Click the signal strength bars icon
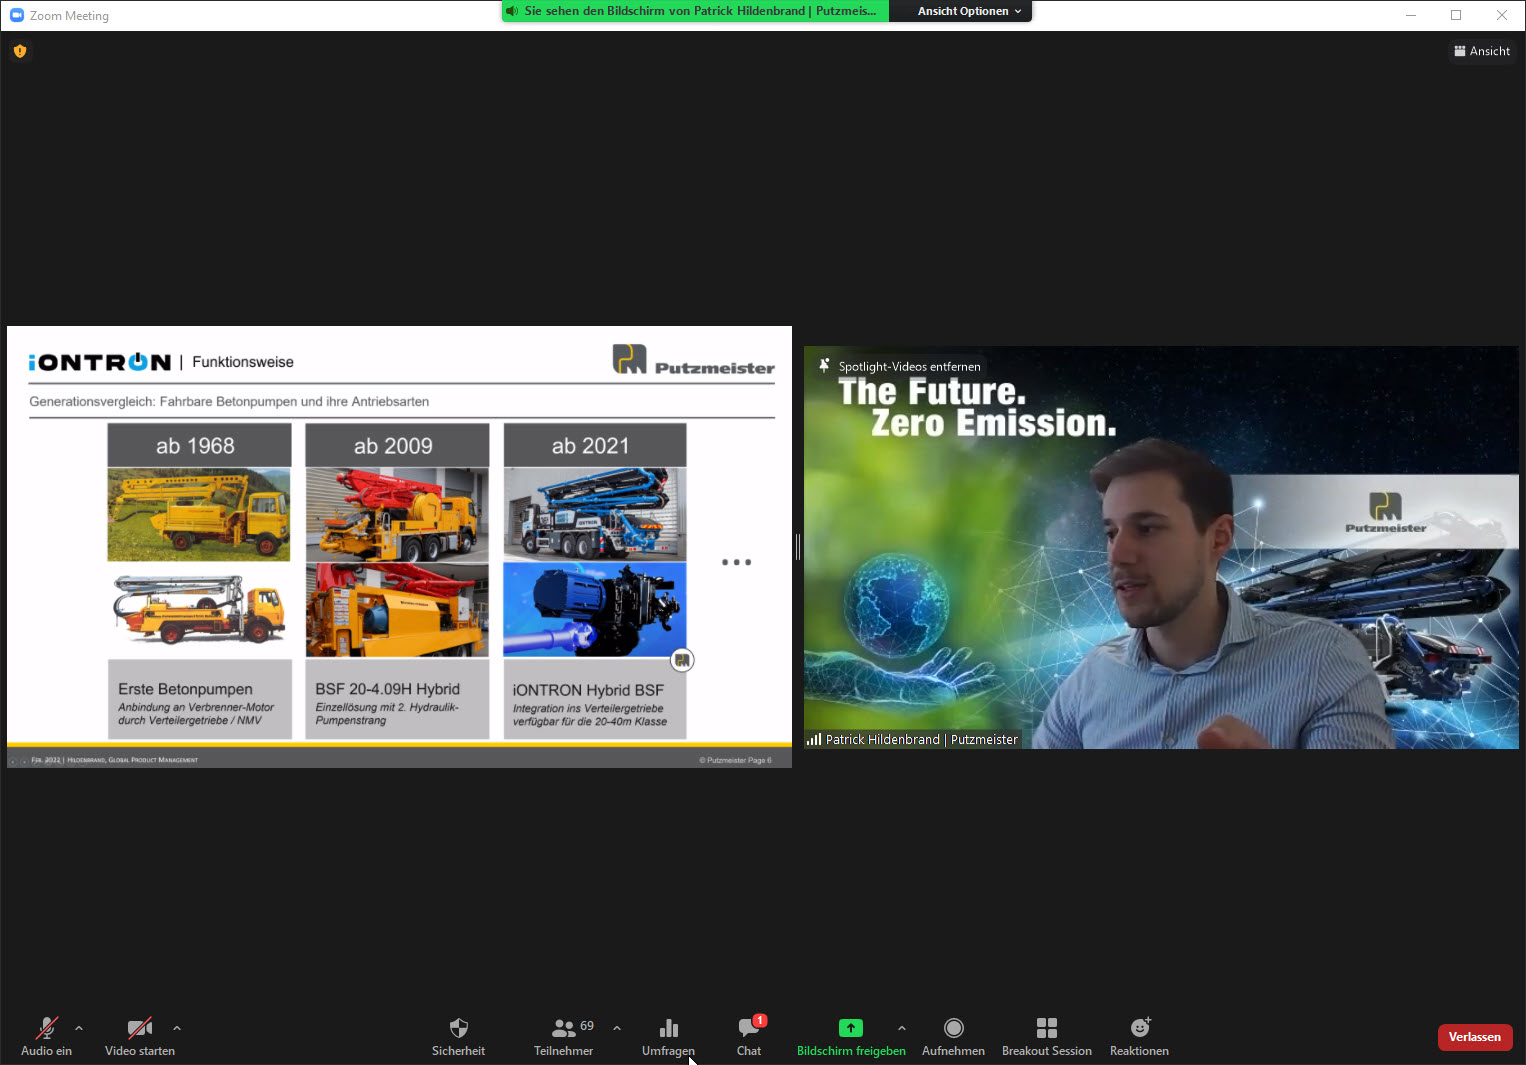This screenshot has height=1065, width=1526. point(814,740)
